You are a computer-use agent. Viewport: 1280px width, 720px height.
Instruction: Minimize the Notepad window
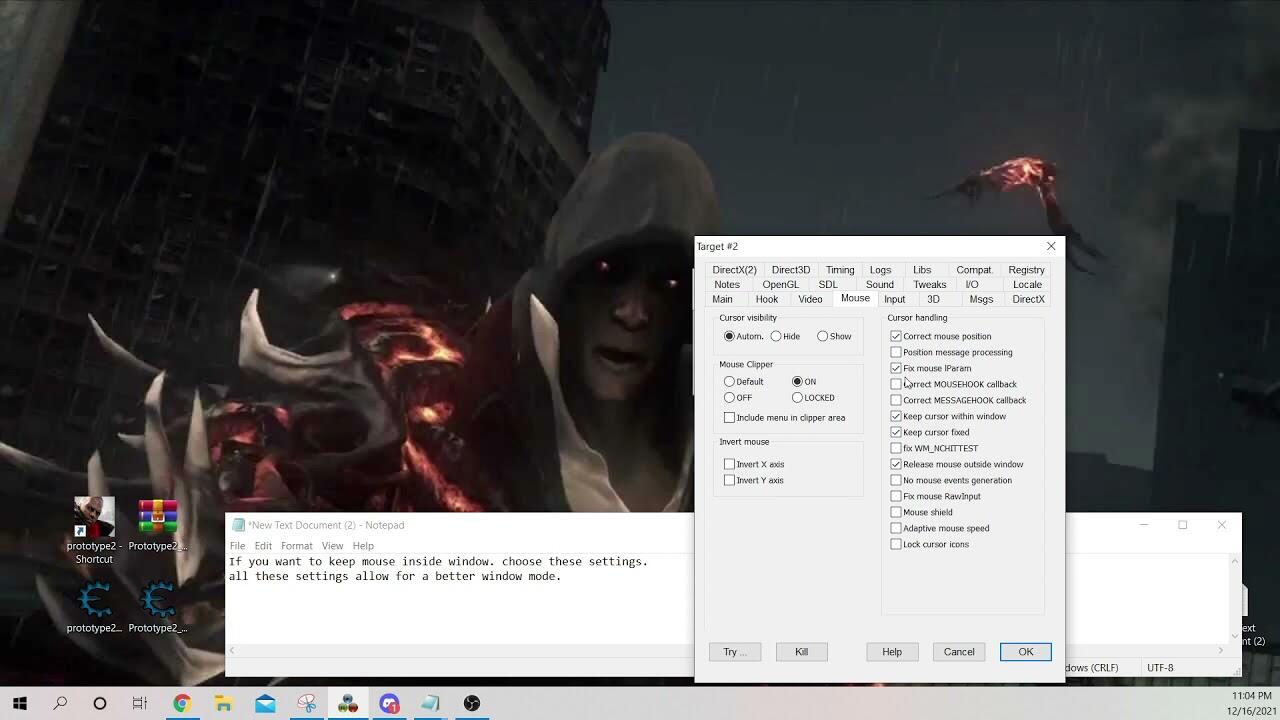(x=1144, y=525)
